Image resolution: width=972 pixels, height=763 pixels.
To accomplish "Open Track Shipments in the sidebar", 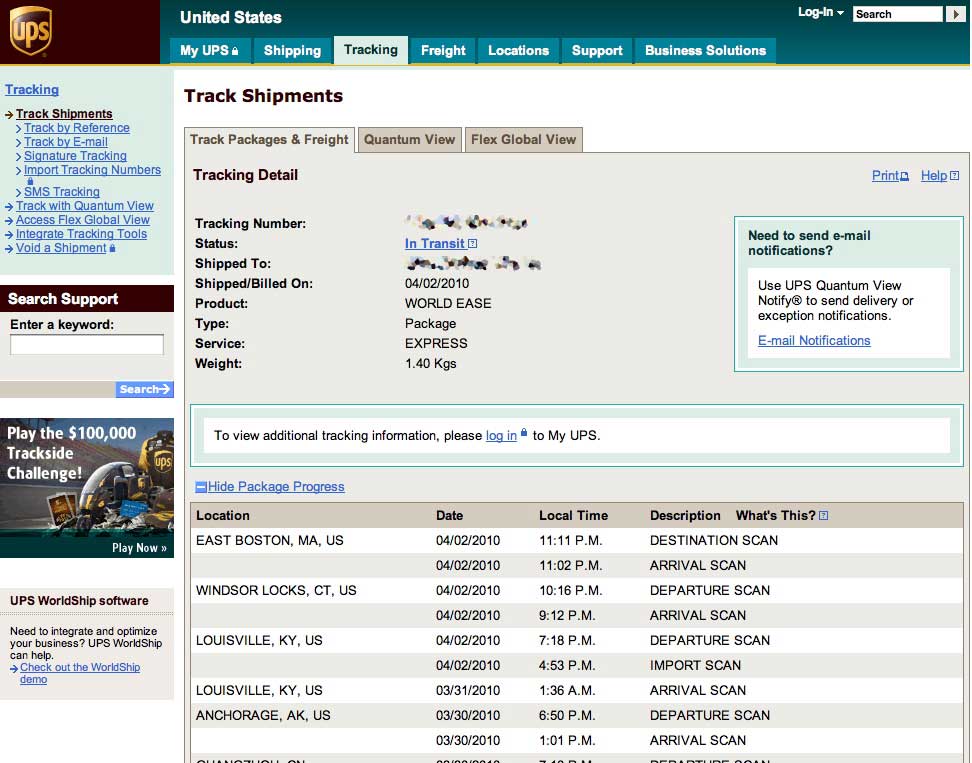I will click(x=64, y=113).
